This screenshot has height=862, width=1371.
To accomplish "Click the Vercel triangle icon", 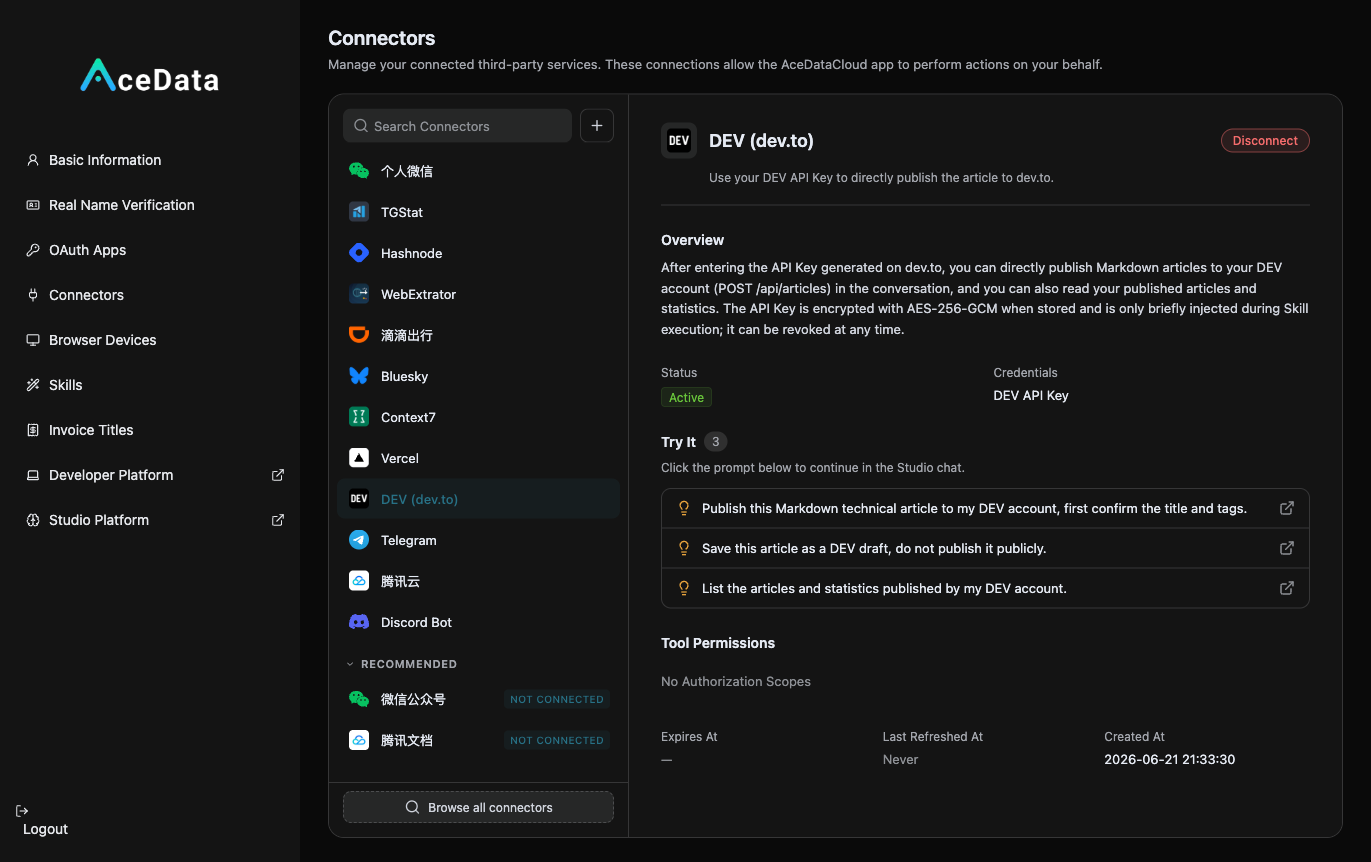I will pos(359,458).
